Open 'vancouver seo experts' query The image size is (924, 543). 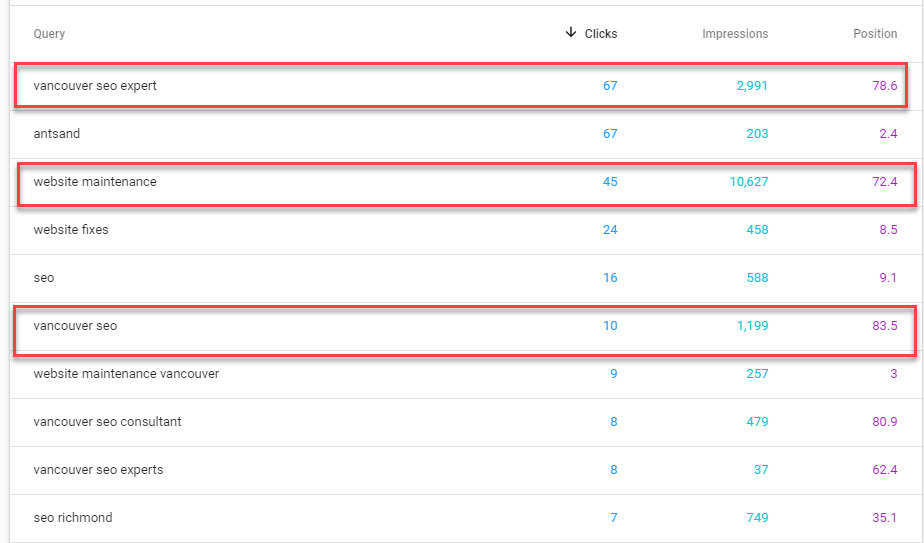(98, 470)
